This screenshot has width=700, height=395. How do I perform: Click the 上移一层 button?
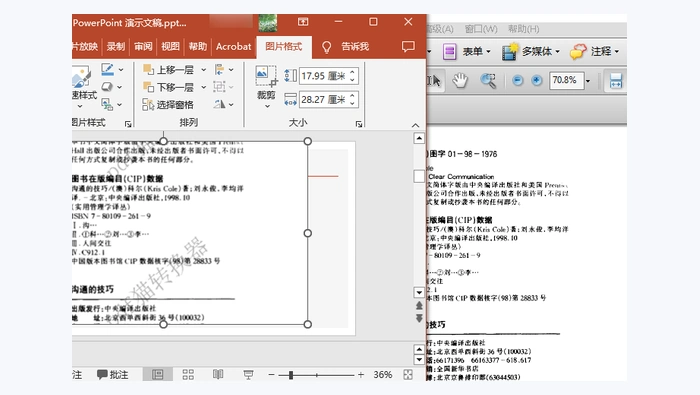168,70
